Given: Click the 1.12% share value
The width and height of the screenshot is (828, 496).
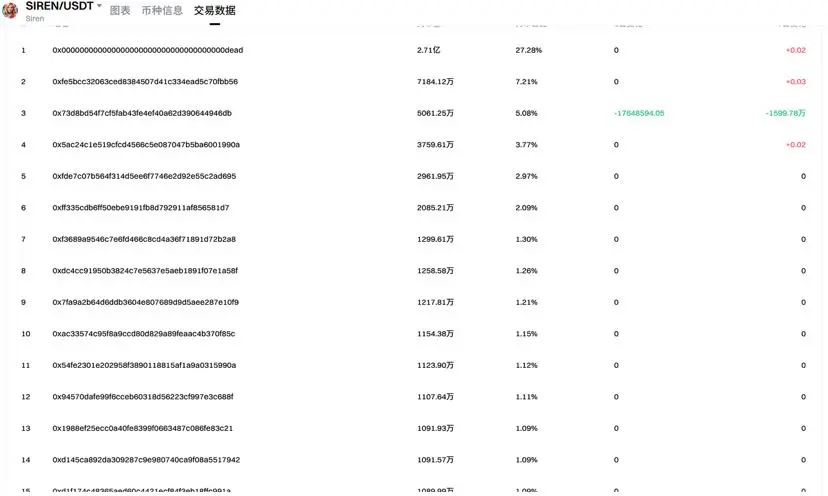Looking at the screenshot, I should (x=526, y=365).
